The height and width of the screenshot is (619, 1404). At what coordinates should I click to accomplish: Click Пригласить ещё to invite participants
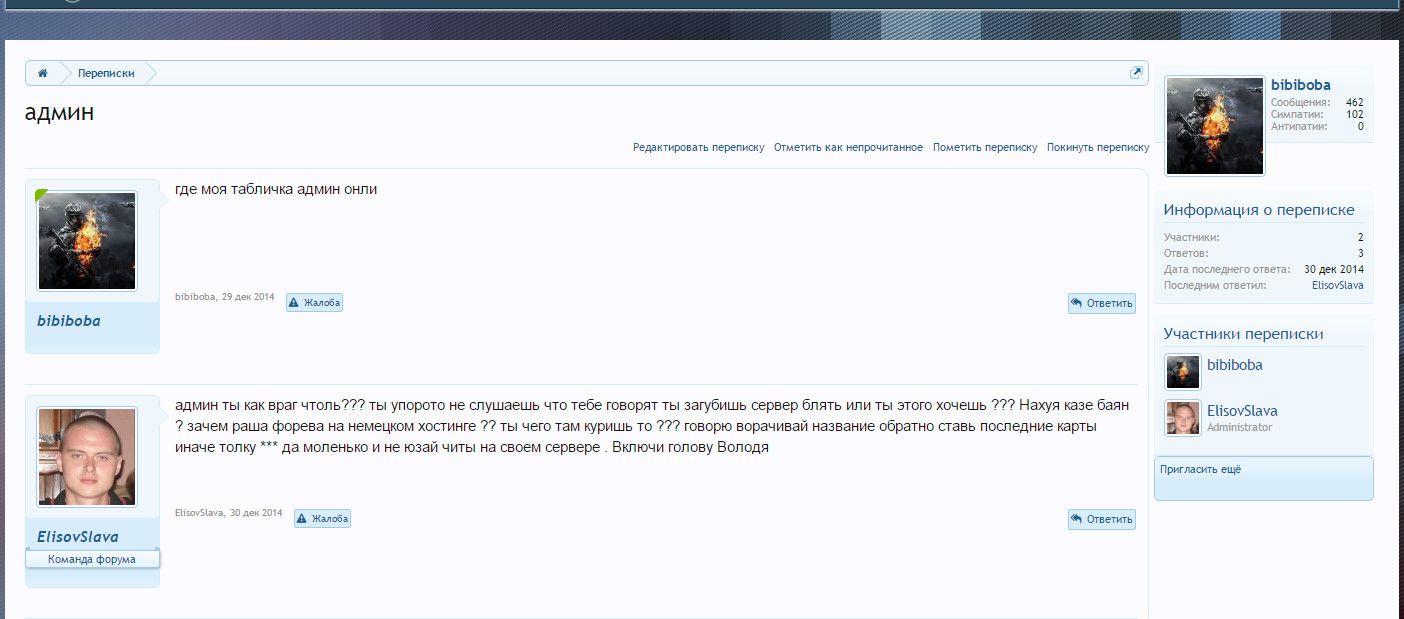point(1200,469)
